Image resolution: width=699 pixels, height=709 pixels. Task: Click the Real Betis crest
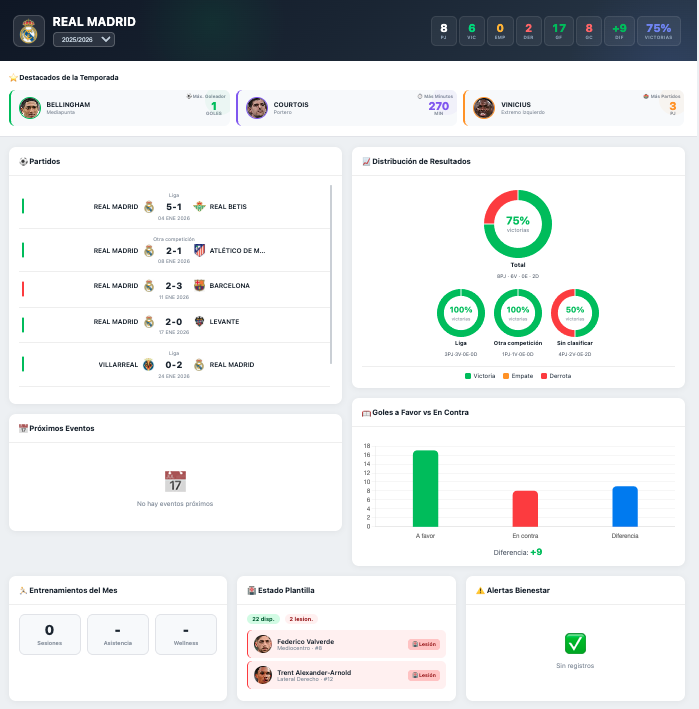click(x=199, y=207)
